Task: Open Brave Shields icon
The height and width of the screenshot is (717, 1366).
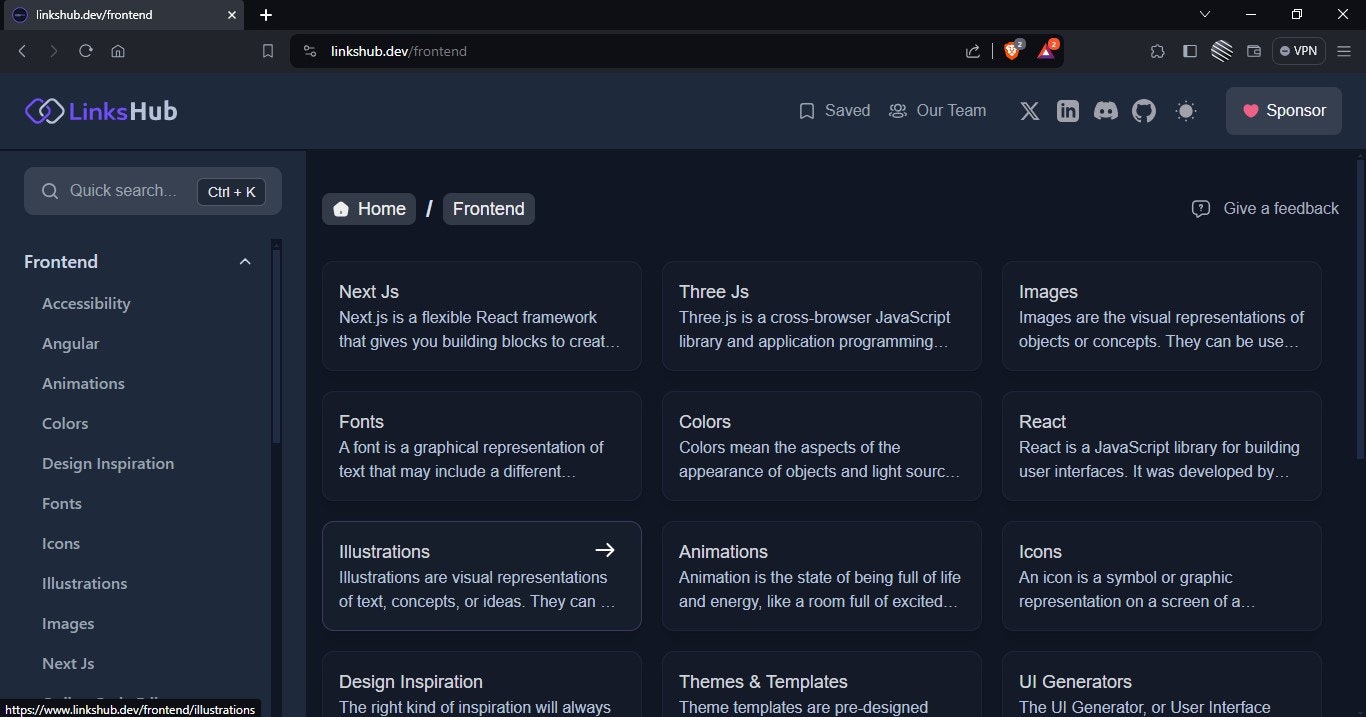Action: tap(1012, 51)
